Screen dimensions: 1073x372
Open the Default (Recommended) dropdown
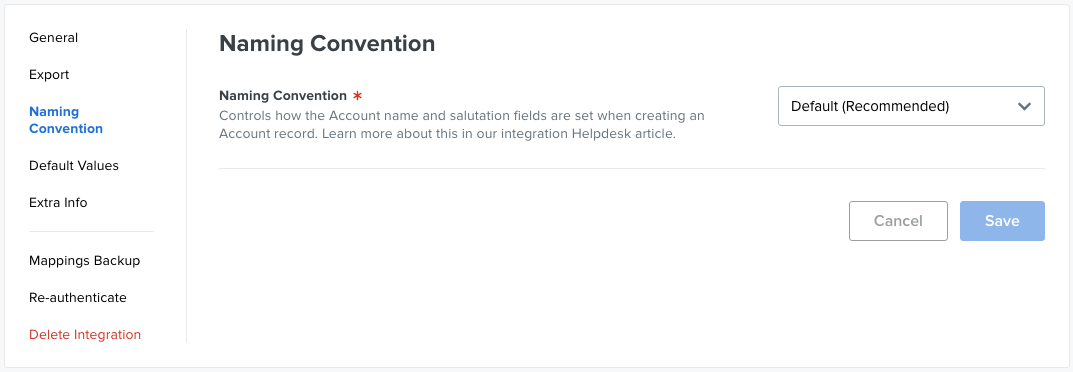click(911, 106)
